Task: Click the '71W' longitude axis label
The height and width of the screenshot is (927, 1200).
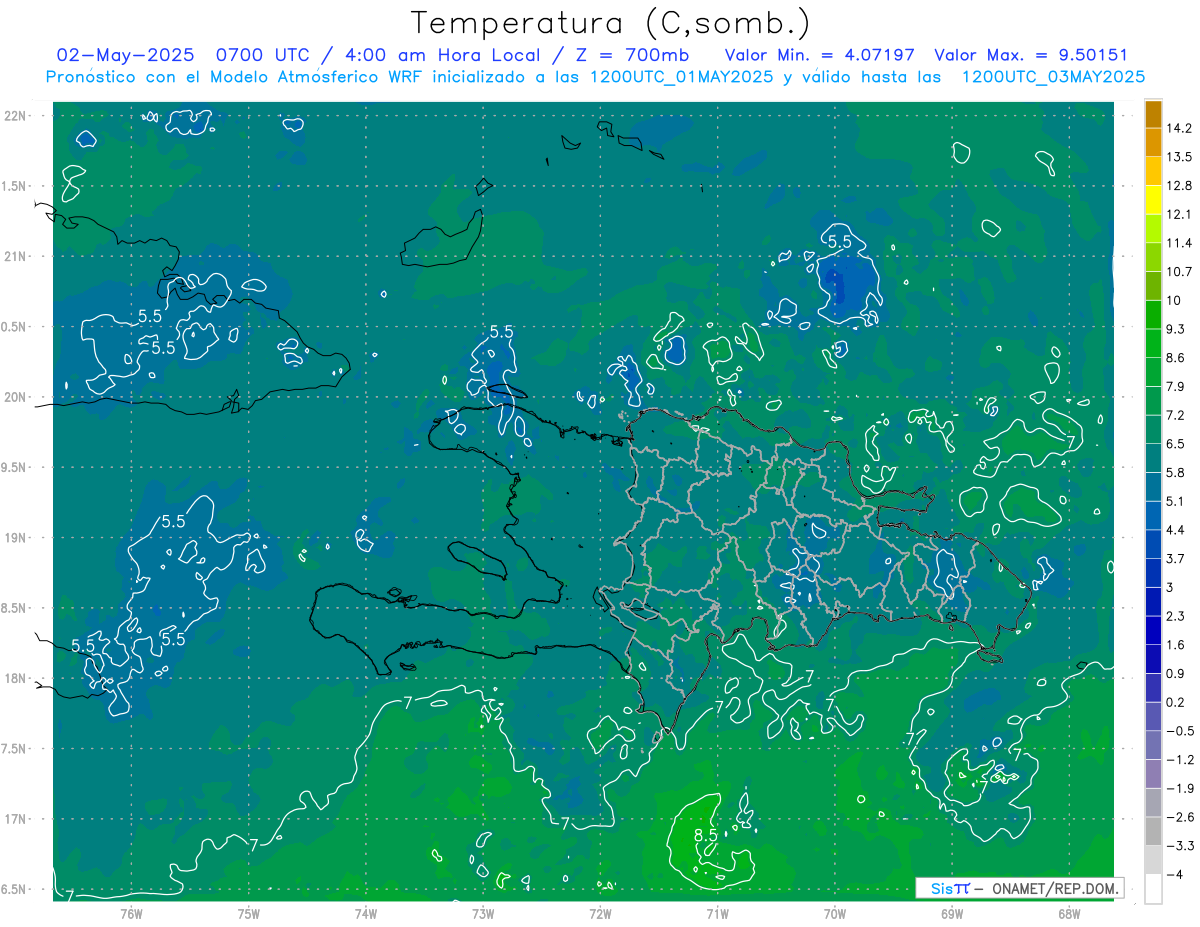Action: [x=717, y=913]
